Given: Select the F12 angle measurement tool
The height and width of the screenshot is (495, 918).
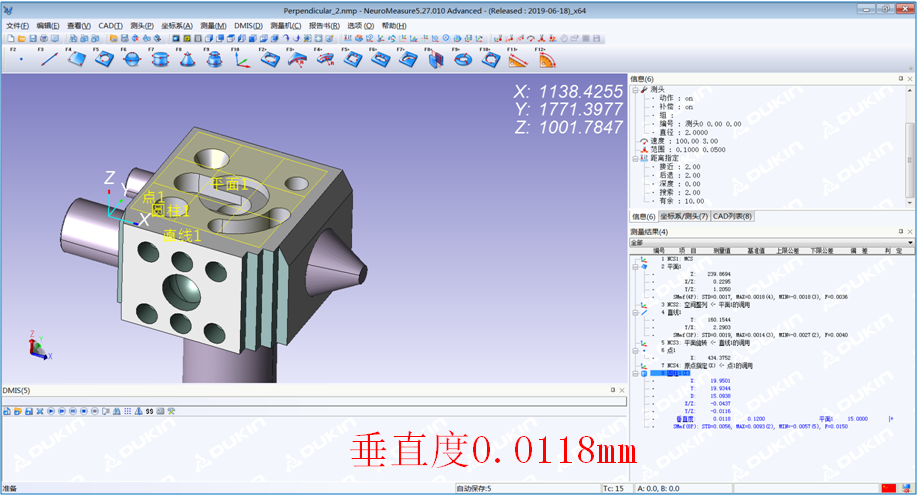Looking at the screenshot, I should point(546,60).
